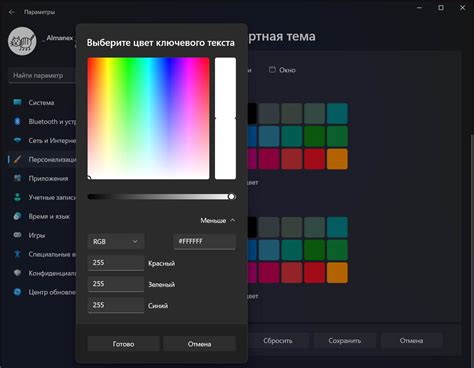474x368 pixels.
Task: Click the Красный value field
Action: click(116, 263)
